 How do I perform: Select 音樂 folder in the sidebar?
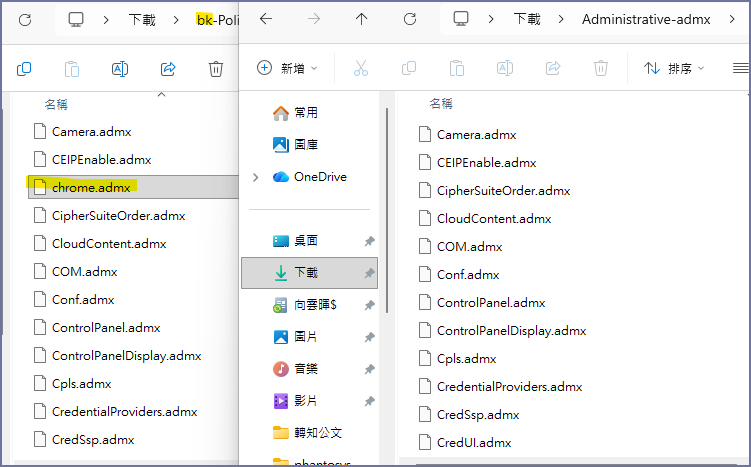pyautogui.click(x=305, y=369)
